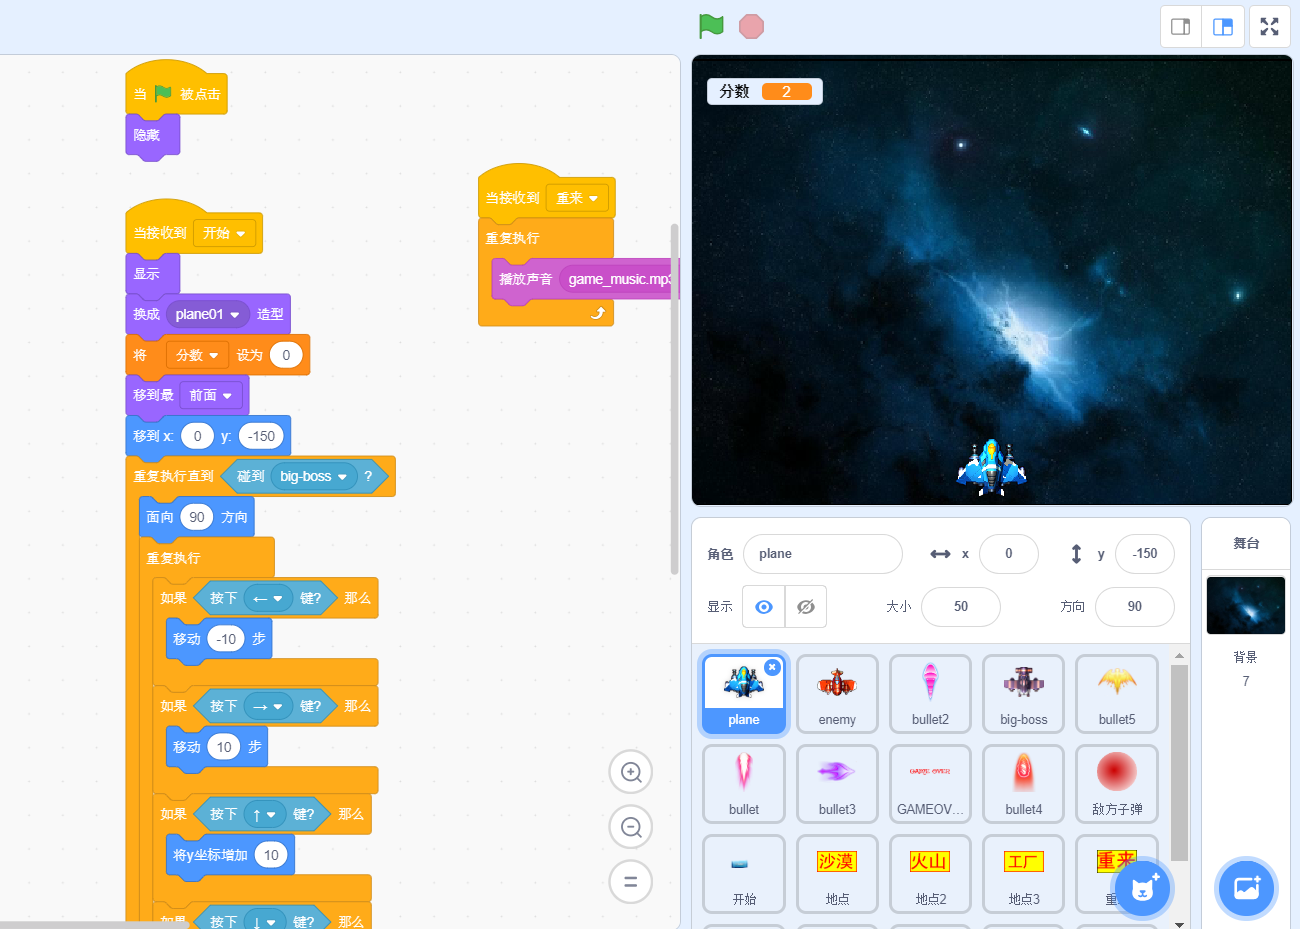
Task: Open the plane01 costume dropdown
Action: click(x=235, y=315)
